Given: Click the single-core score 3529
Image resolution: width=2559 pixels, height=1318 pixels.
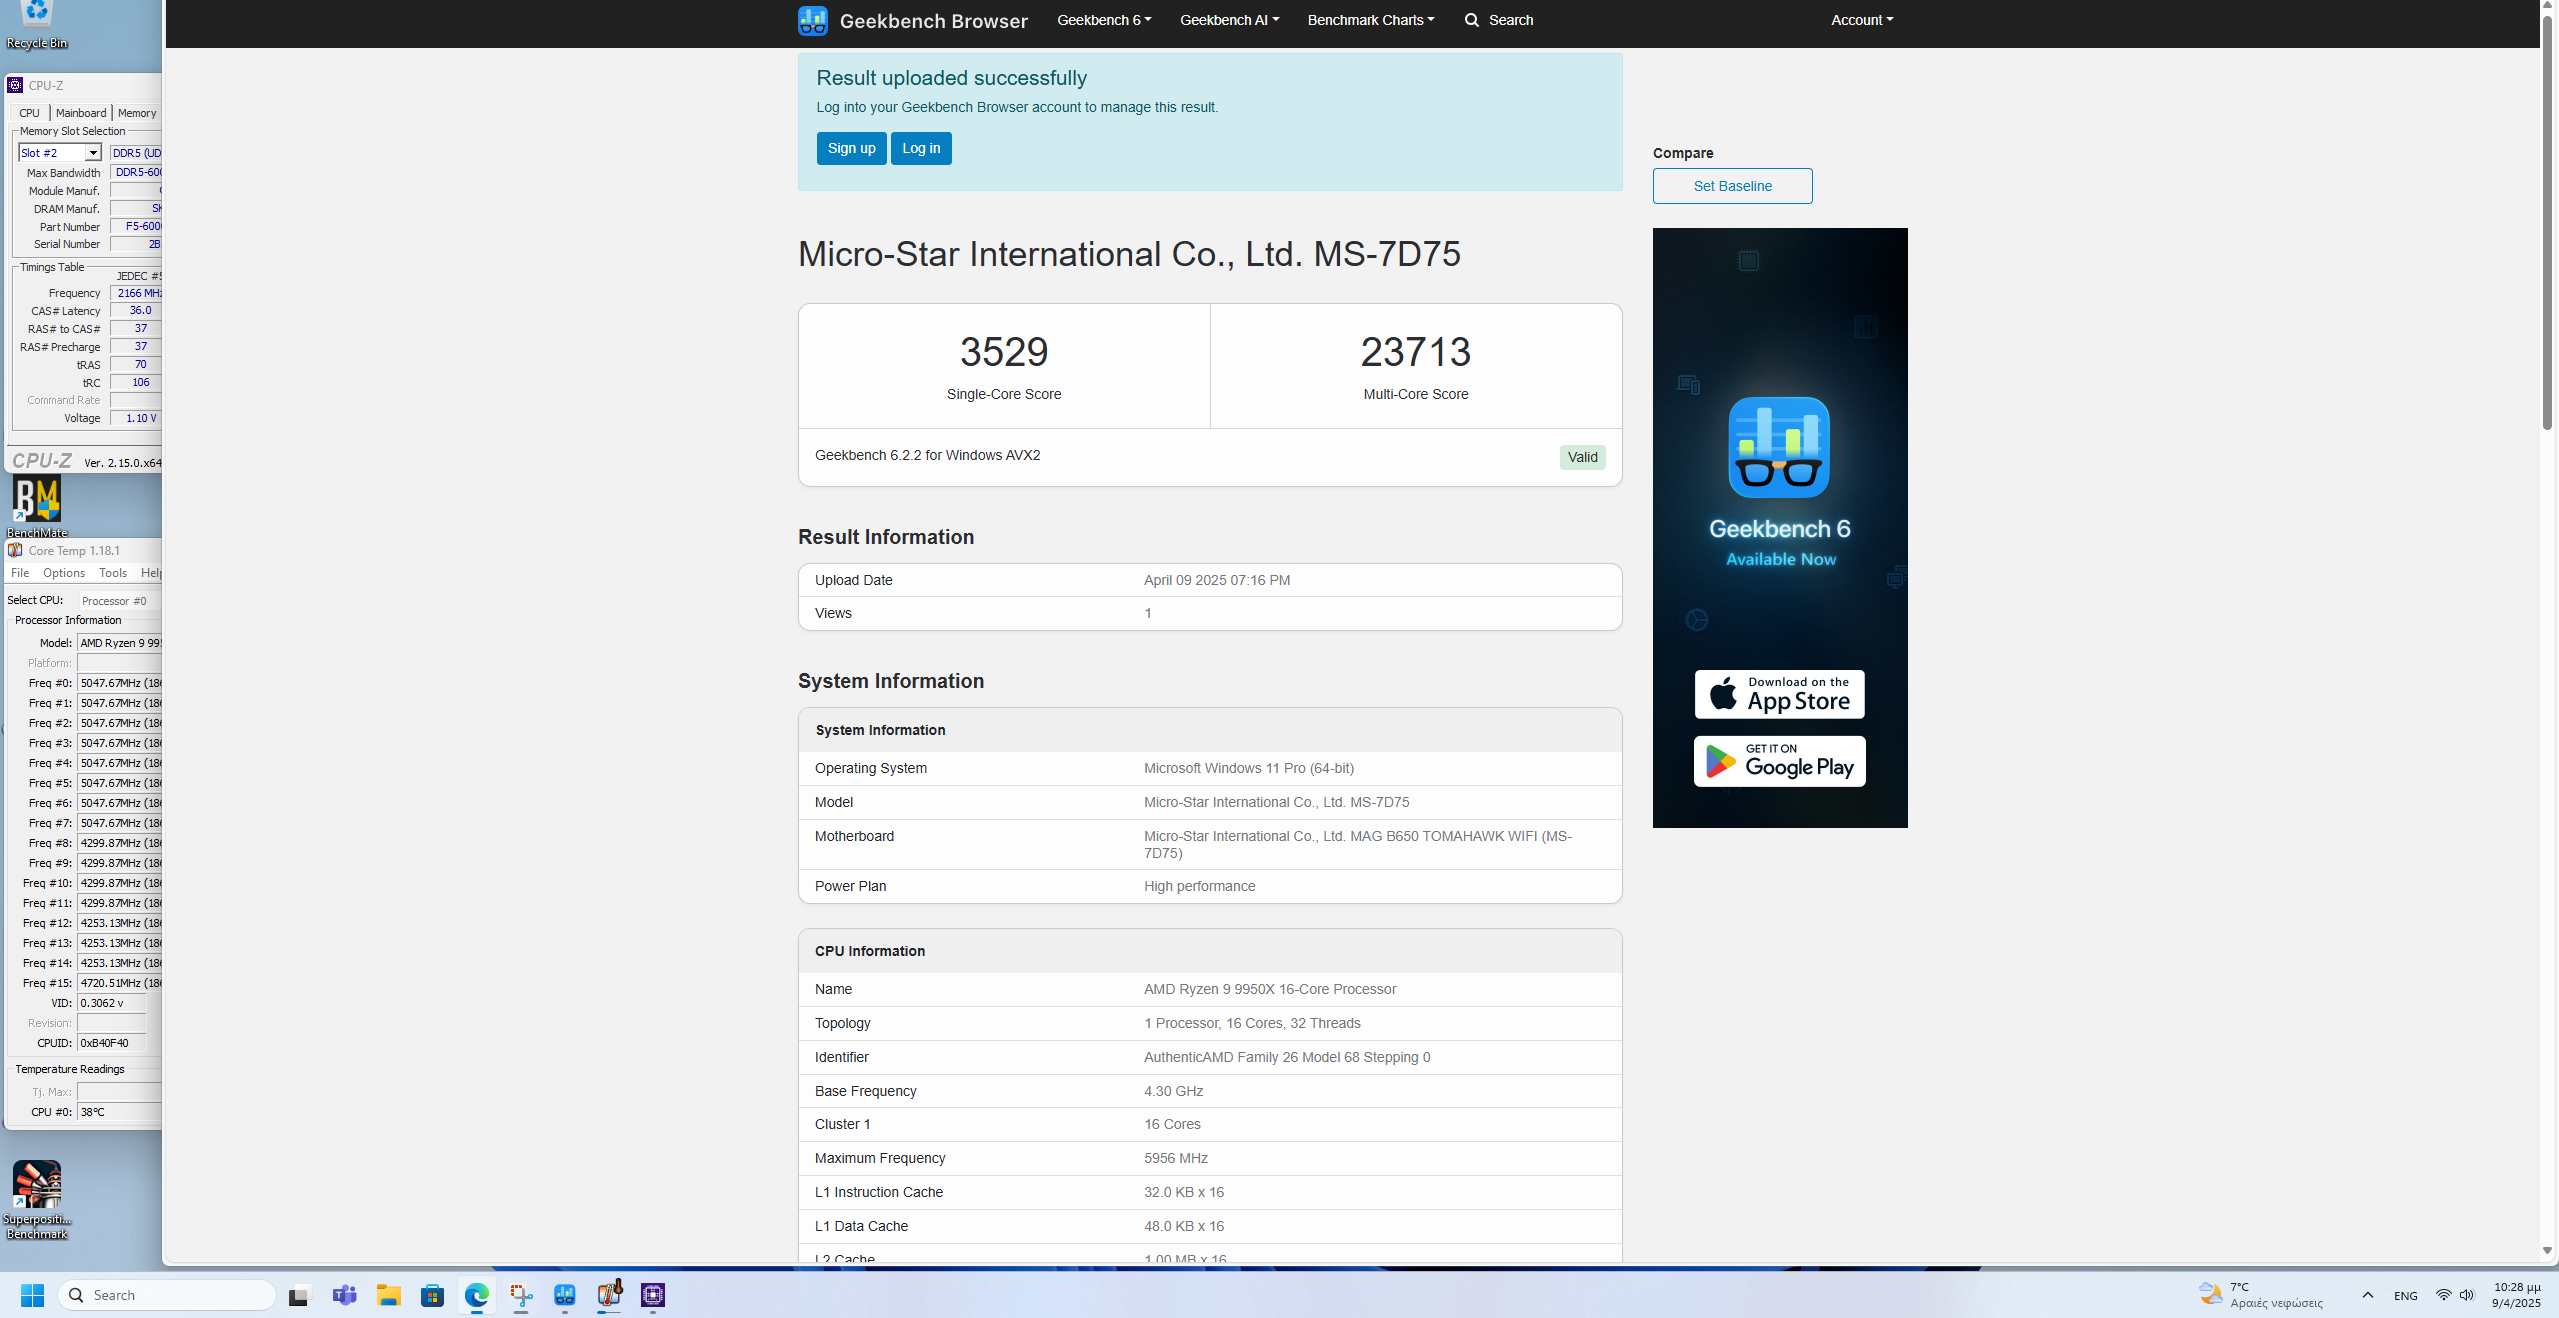Looking at the screenshot, I should [1004, 352].
